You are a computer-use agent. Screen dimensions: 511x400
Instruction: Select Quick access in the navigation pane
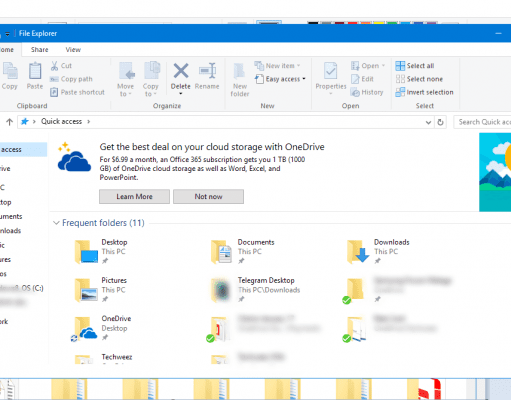(23, 149)
